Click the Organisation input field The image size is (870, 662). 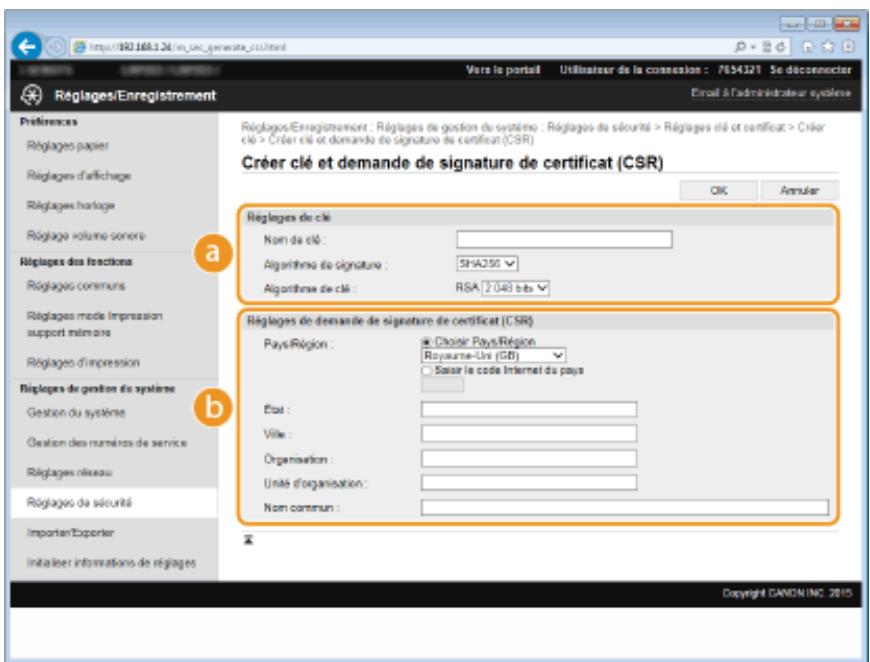[529, 458]
